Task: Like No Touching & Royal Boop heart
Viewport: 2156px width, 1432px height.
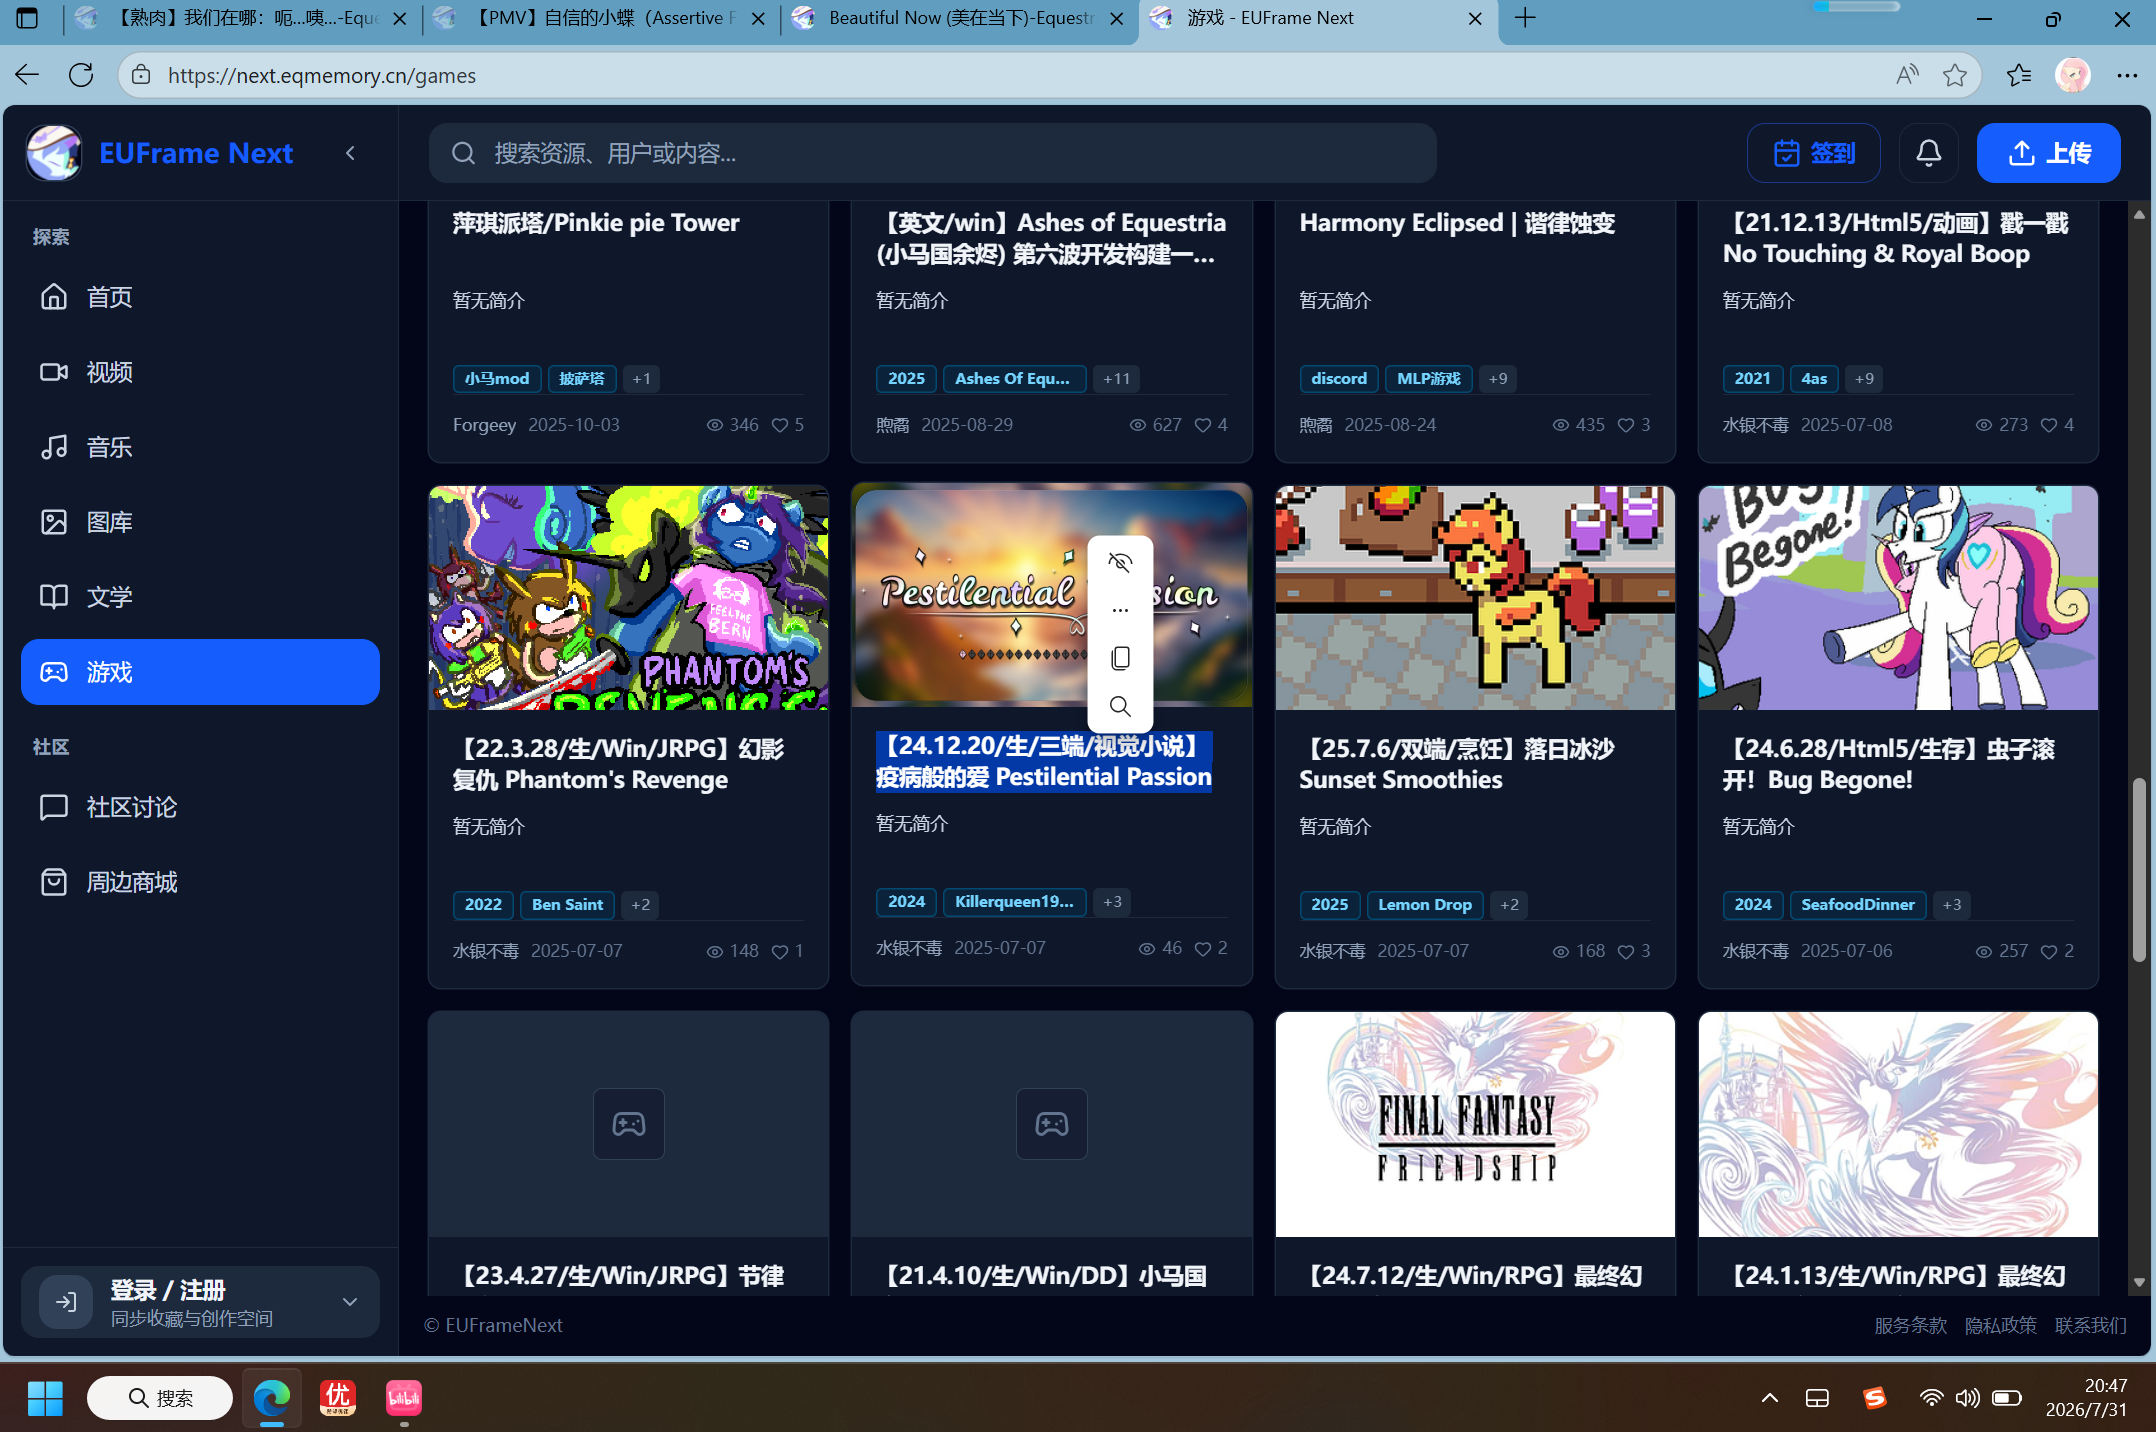Action: point(2049,425)
